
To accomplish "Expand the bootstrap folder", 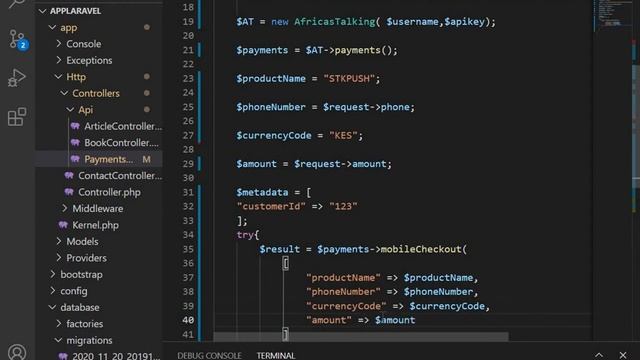I will tap(53, 274).
